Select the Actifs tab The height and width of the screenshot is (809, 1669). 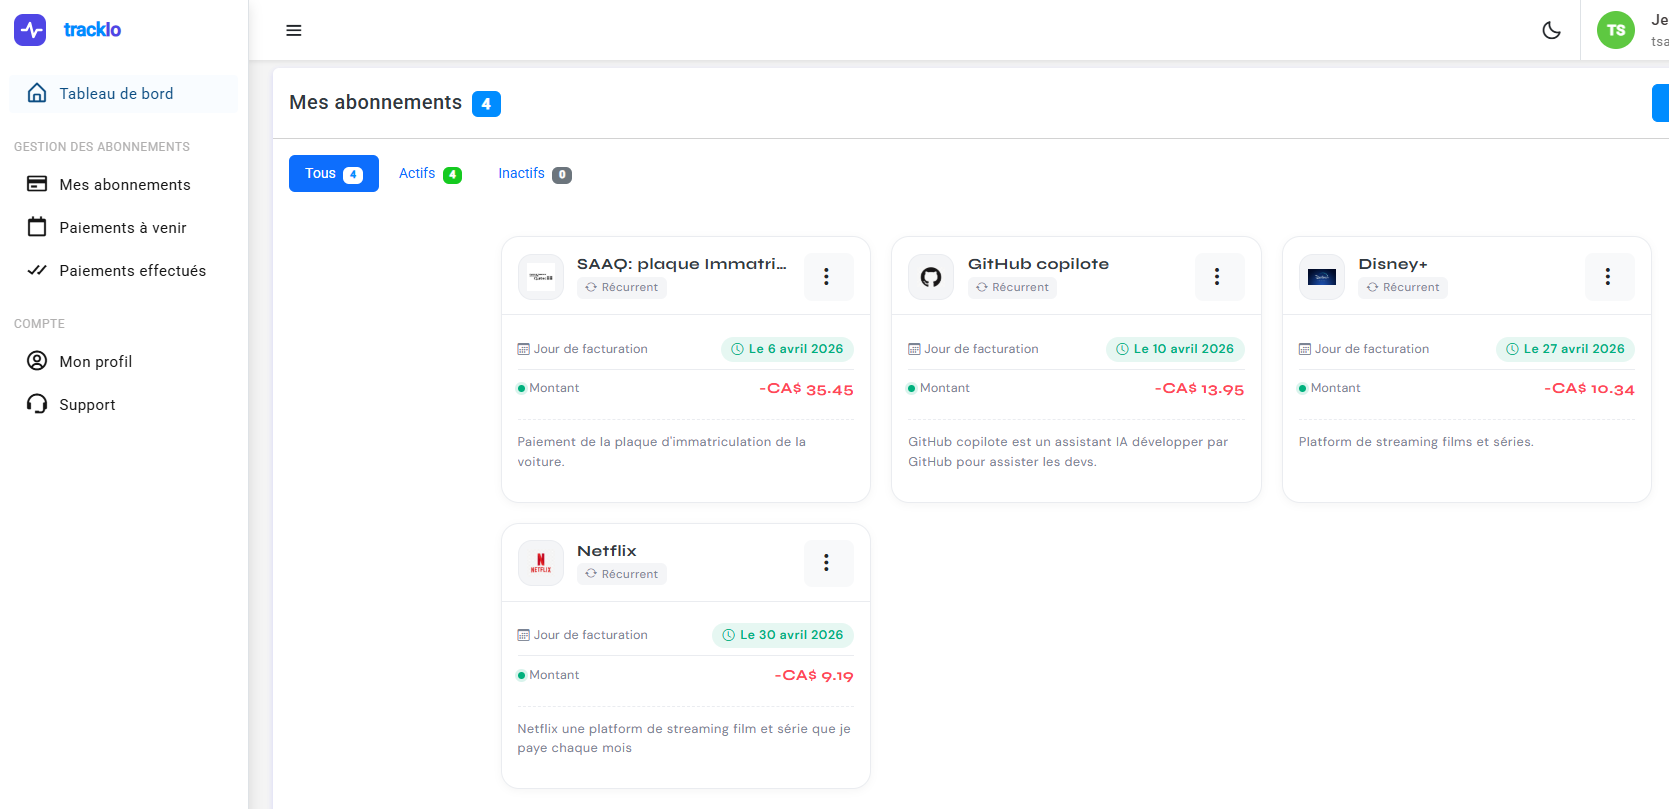point(430,173)
